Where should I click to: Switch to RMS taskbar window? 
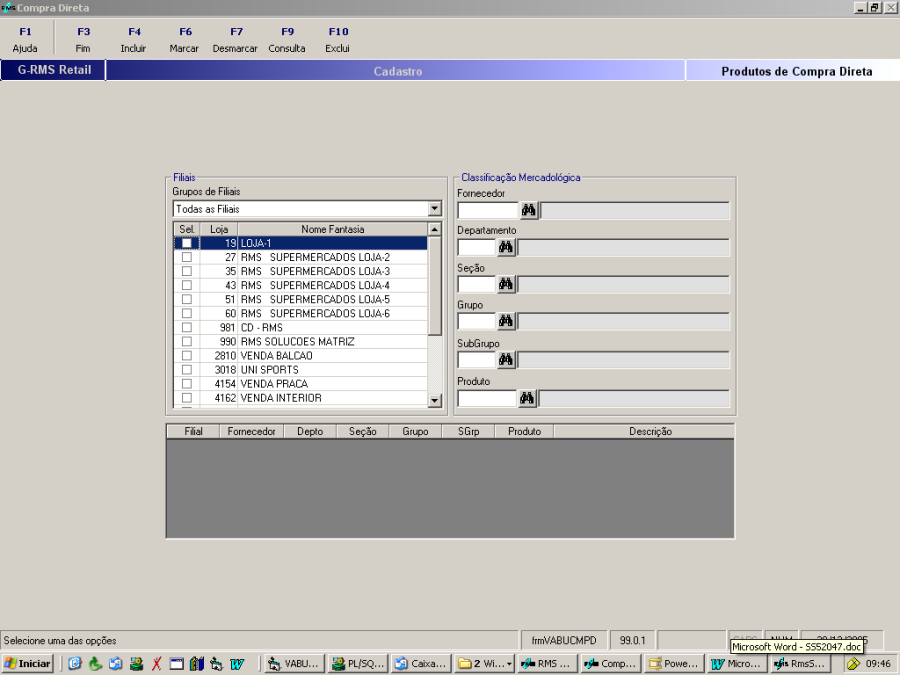click(x=548, y=664)
